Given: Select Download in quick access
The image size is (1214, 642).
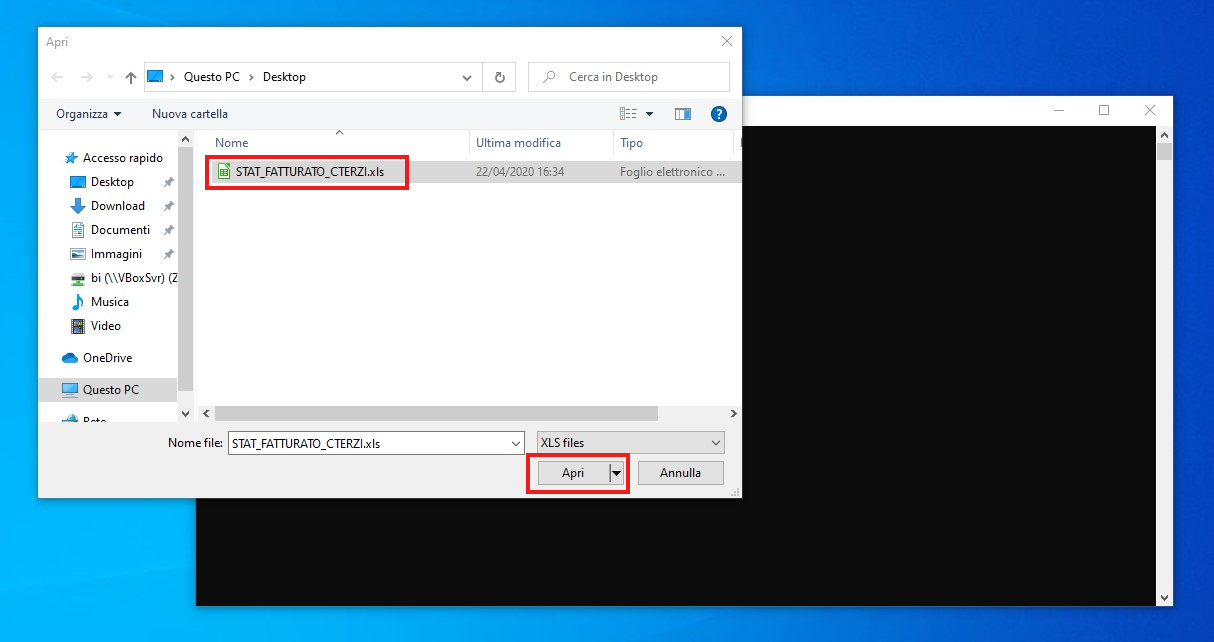Looking at the screenshot, I should tap(117, 206).
